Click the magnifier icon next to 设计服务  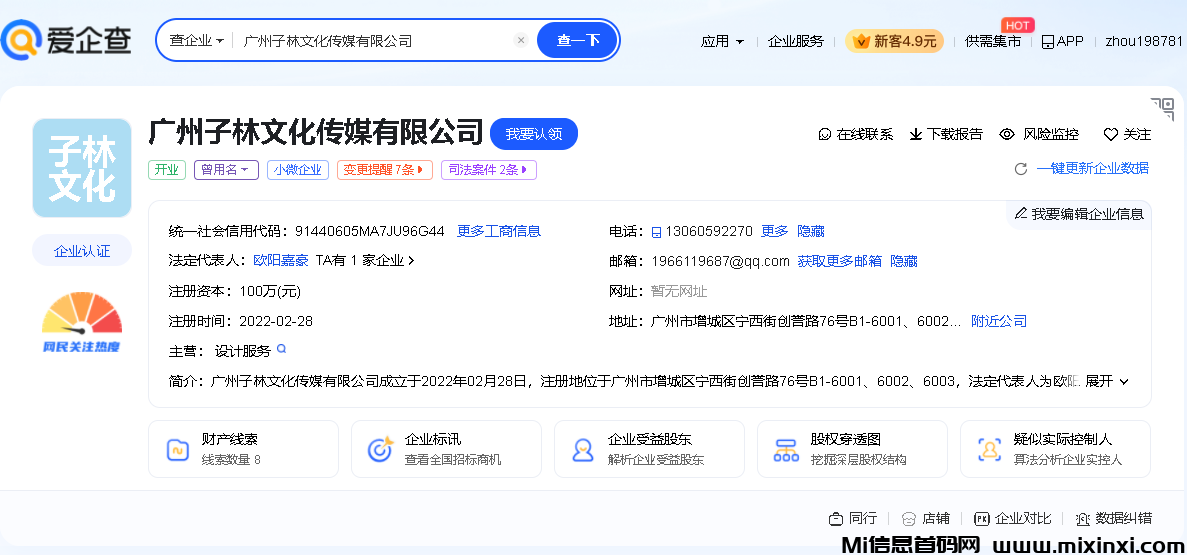[282, 350]
